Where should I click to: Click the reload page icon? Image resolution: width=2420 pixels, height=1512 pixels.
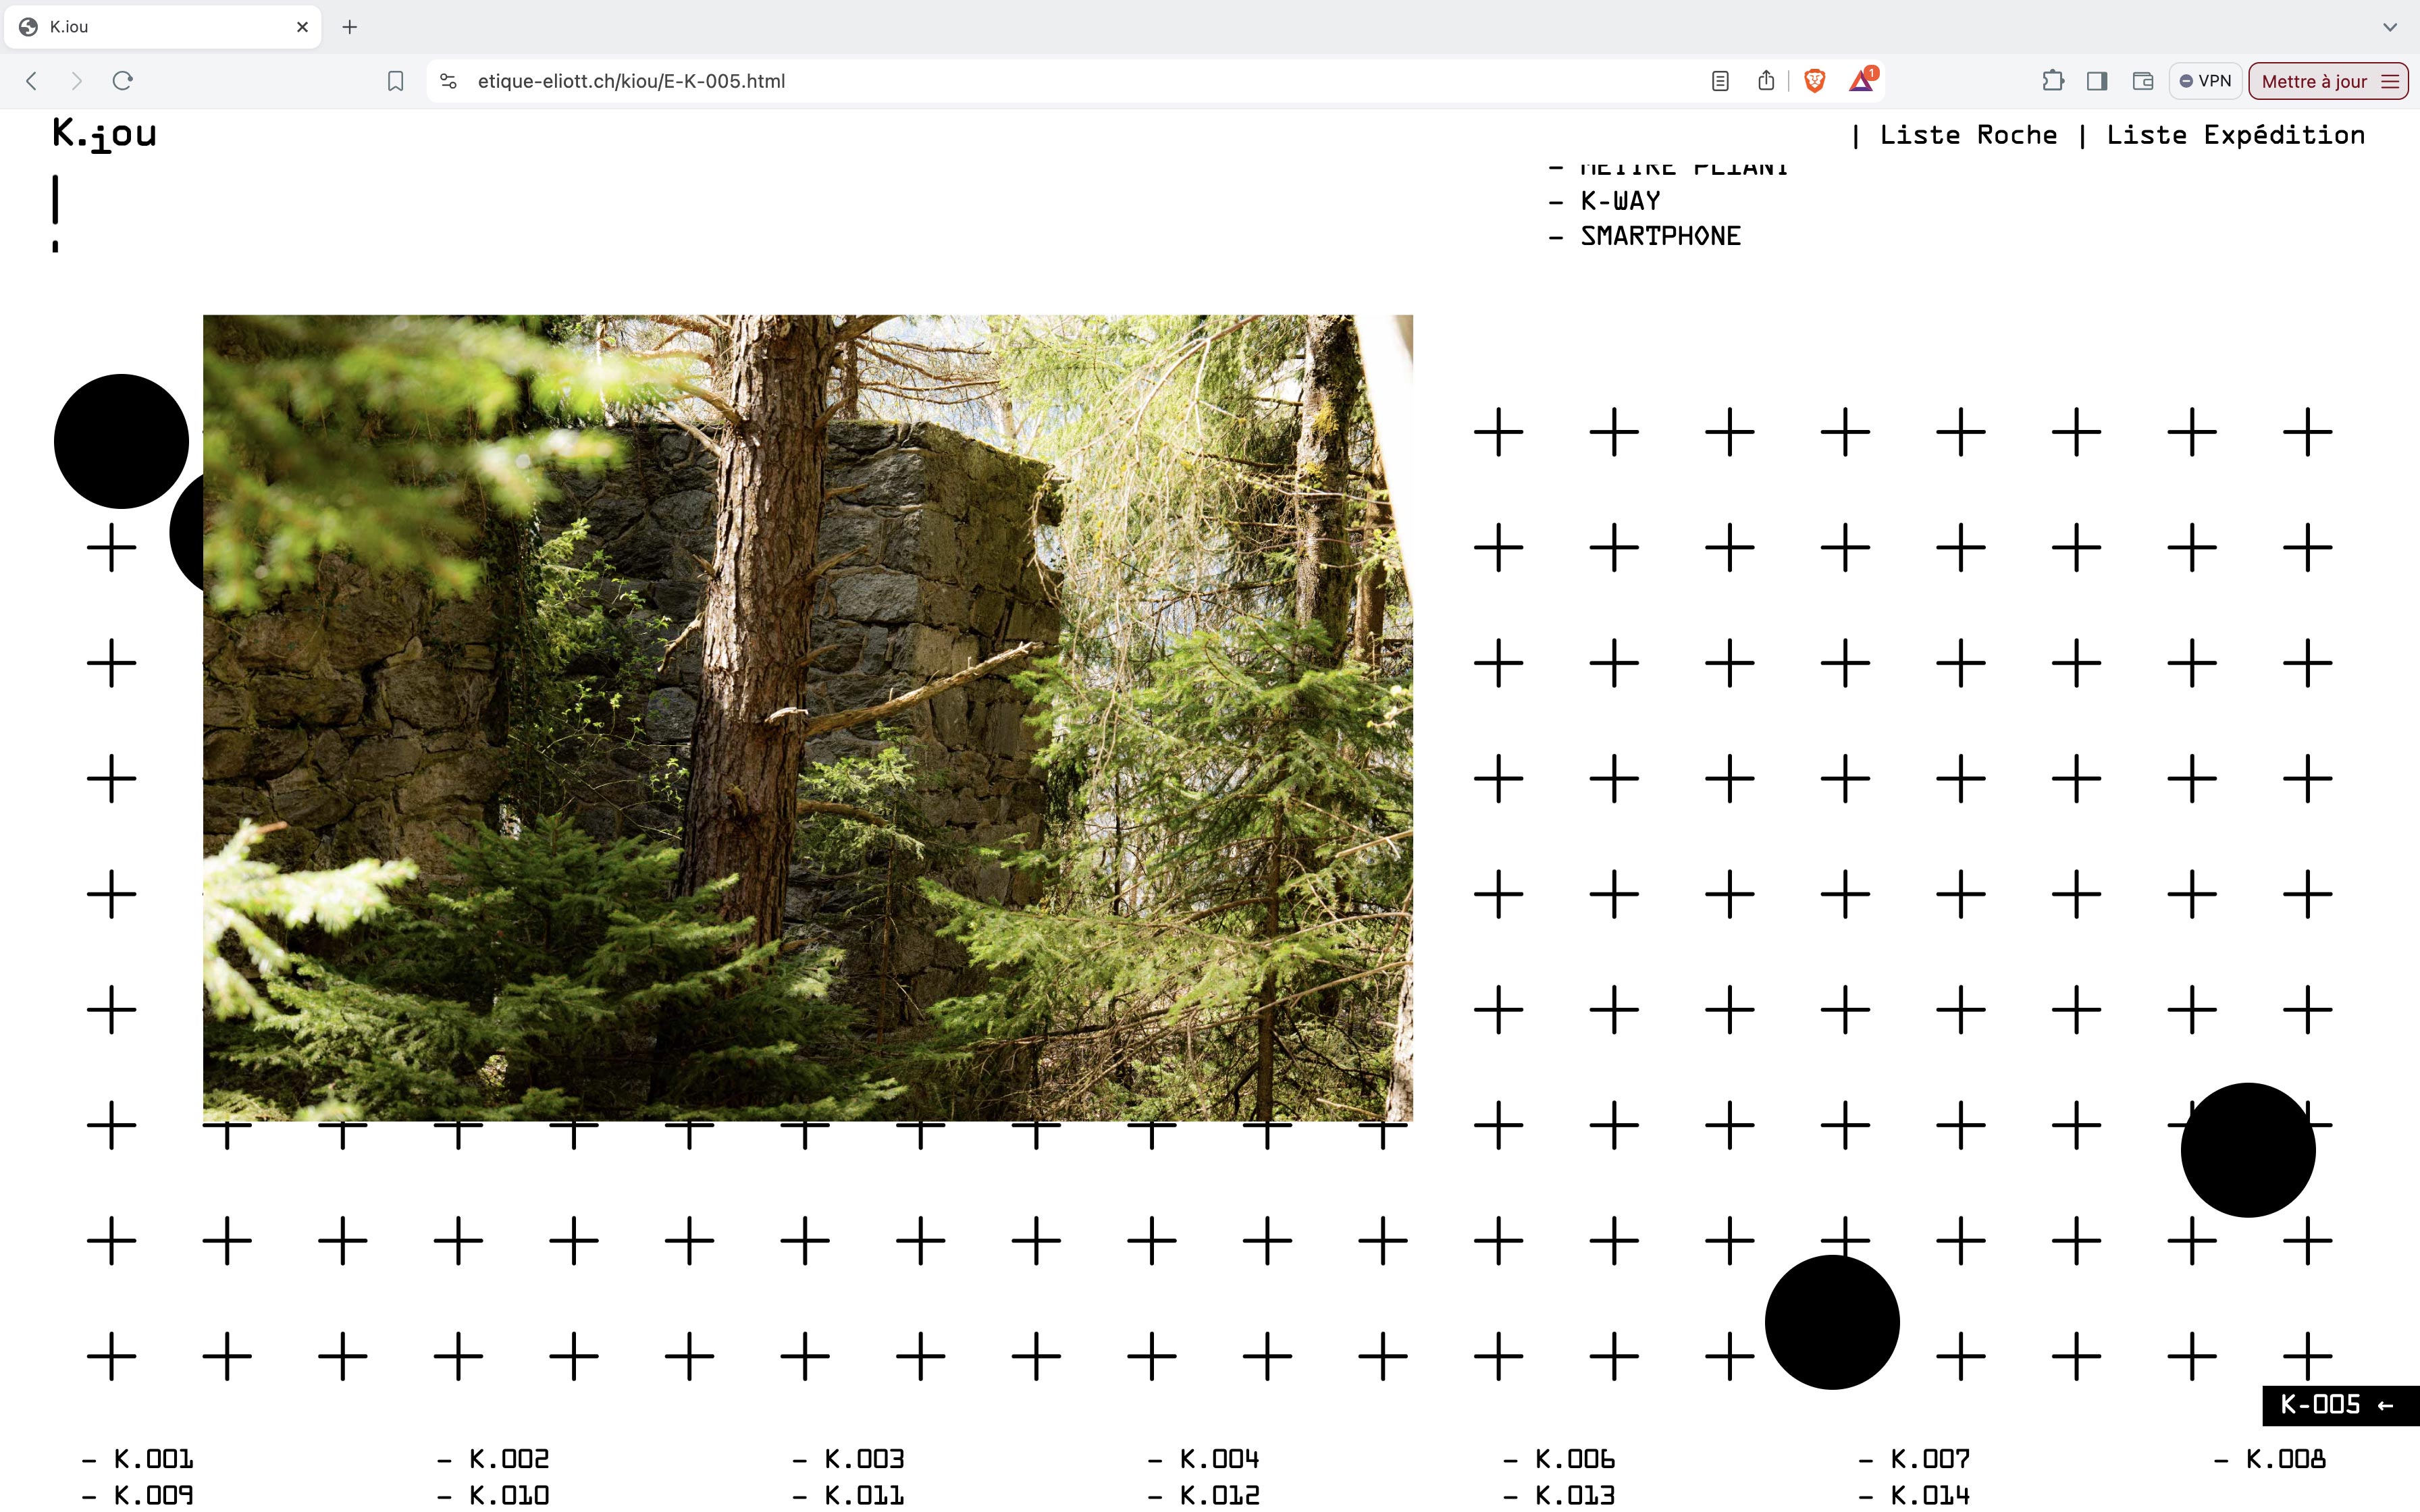(123, 81)
